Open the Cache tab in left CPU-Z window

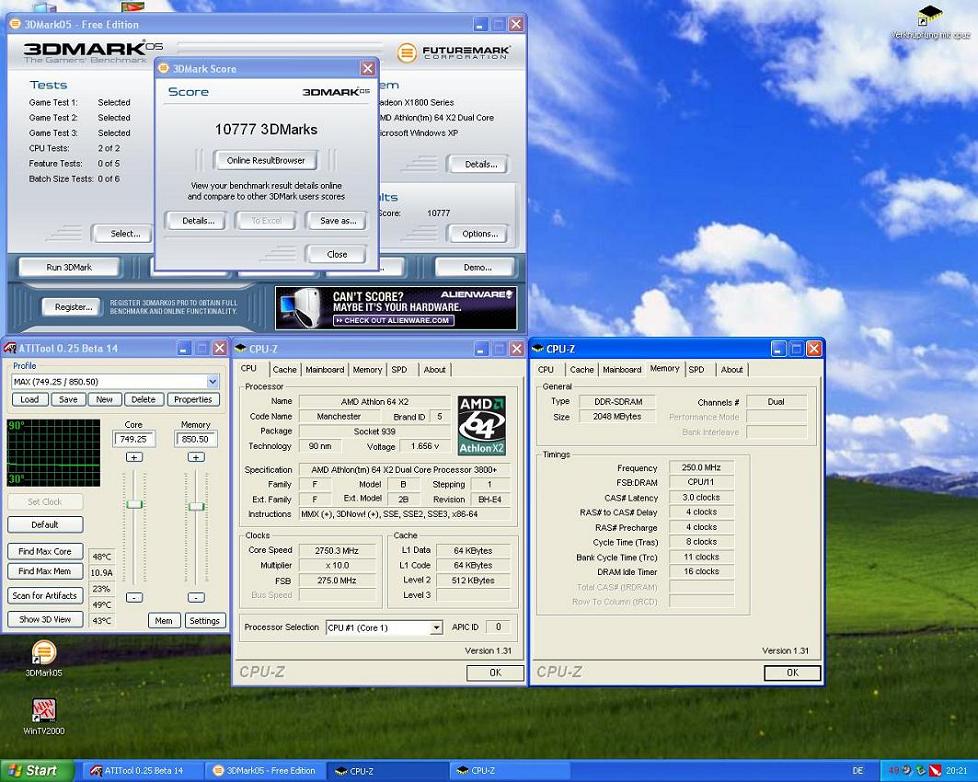[284, 369]
